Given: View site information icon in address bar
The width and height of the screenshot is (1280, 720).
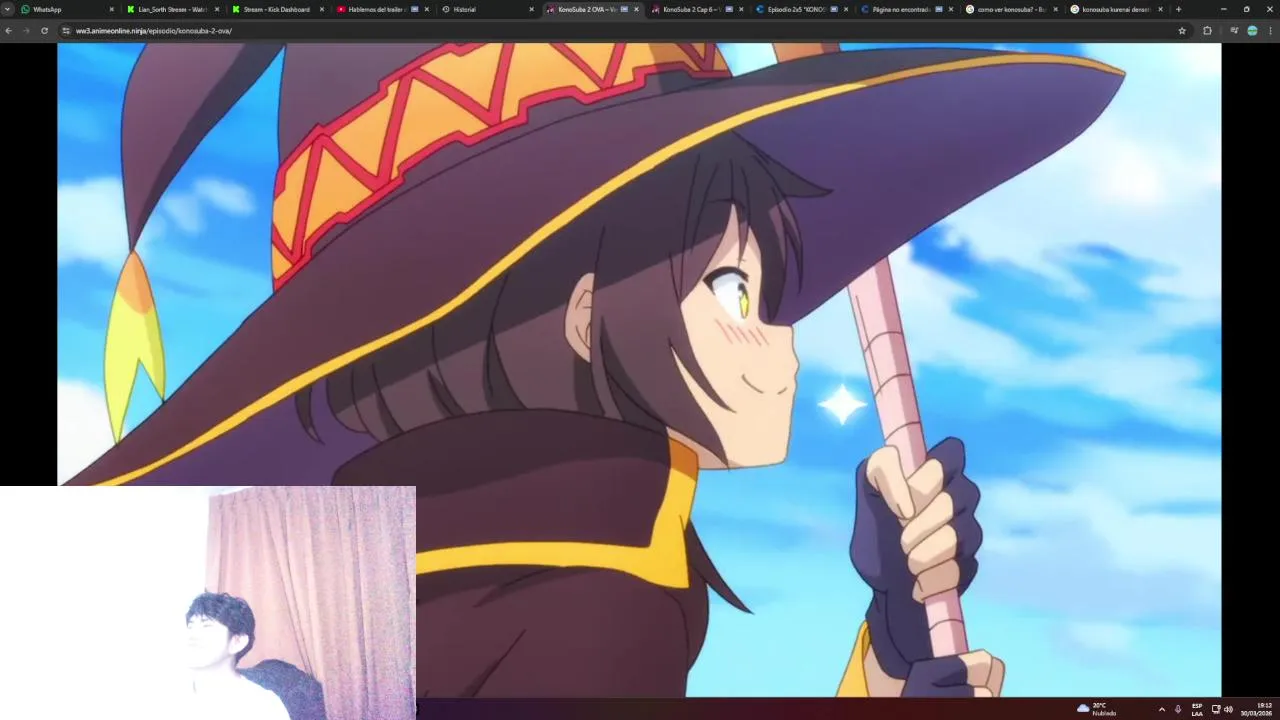Looking at the screenshot, I should pyautogui.click(x=66, y=31).
